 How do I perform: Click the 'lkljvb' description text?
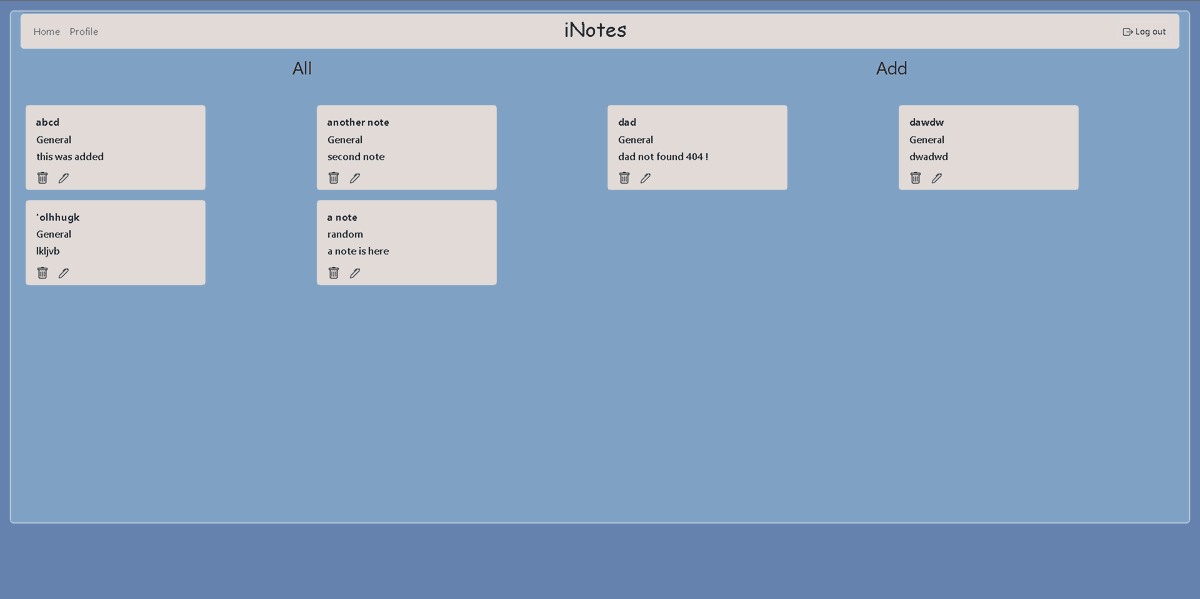pos(48,251)
